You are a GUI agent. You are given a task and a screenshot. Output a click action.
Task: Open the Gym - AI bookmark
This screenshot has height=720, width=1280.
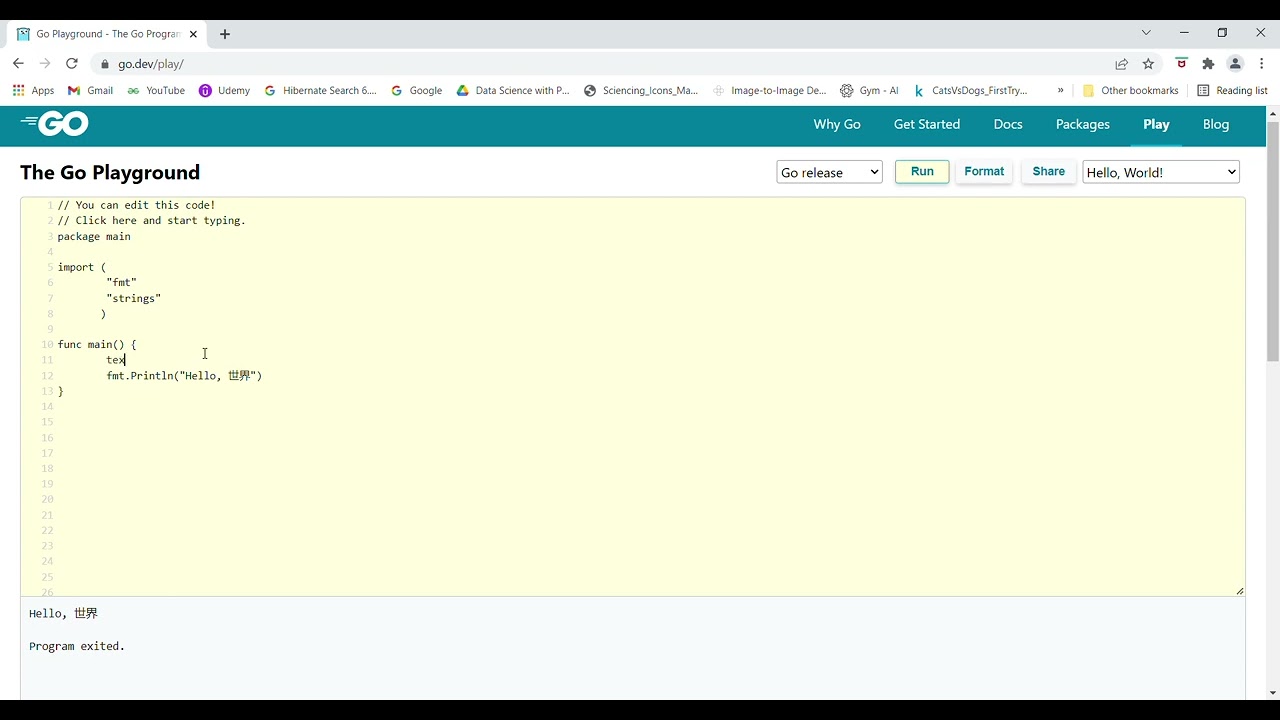(x=869, y=90)
